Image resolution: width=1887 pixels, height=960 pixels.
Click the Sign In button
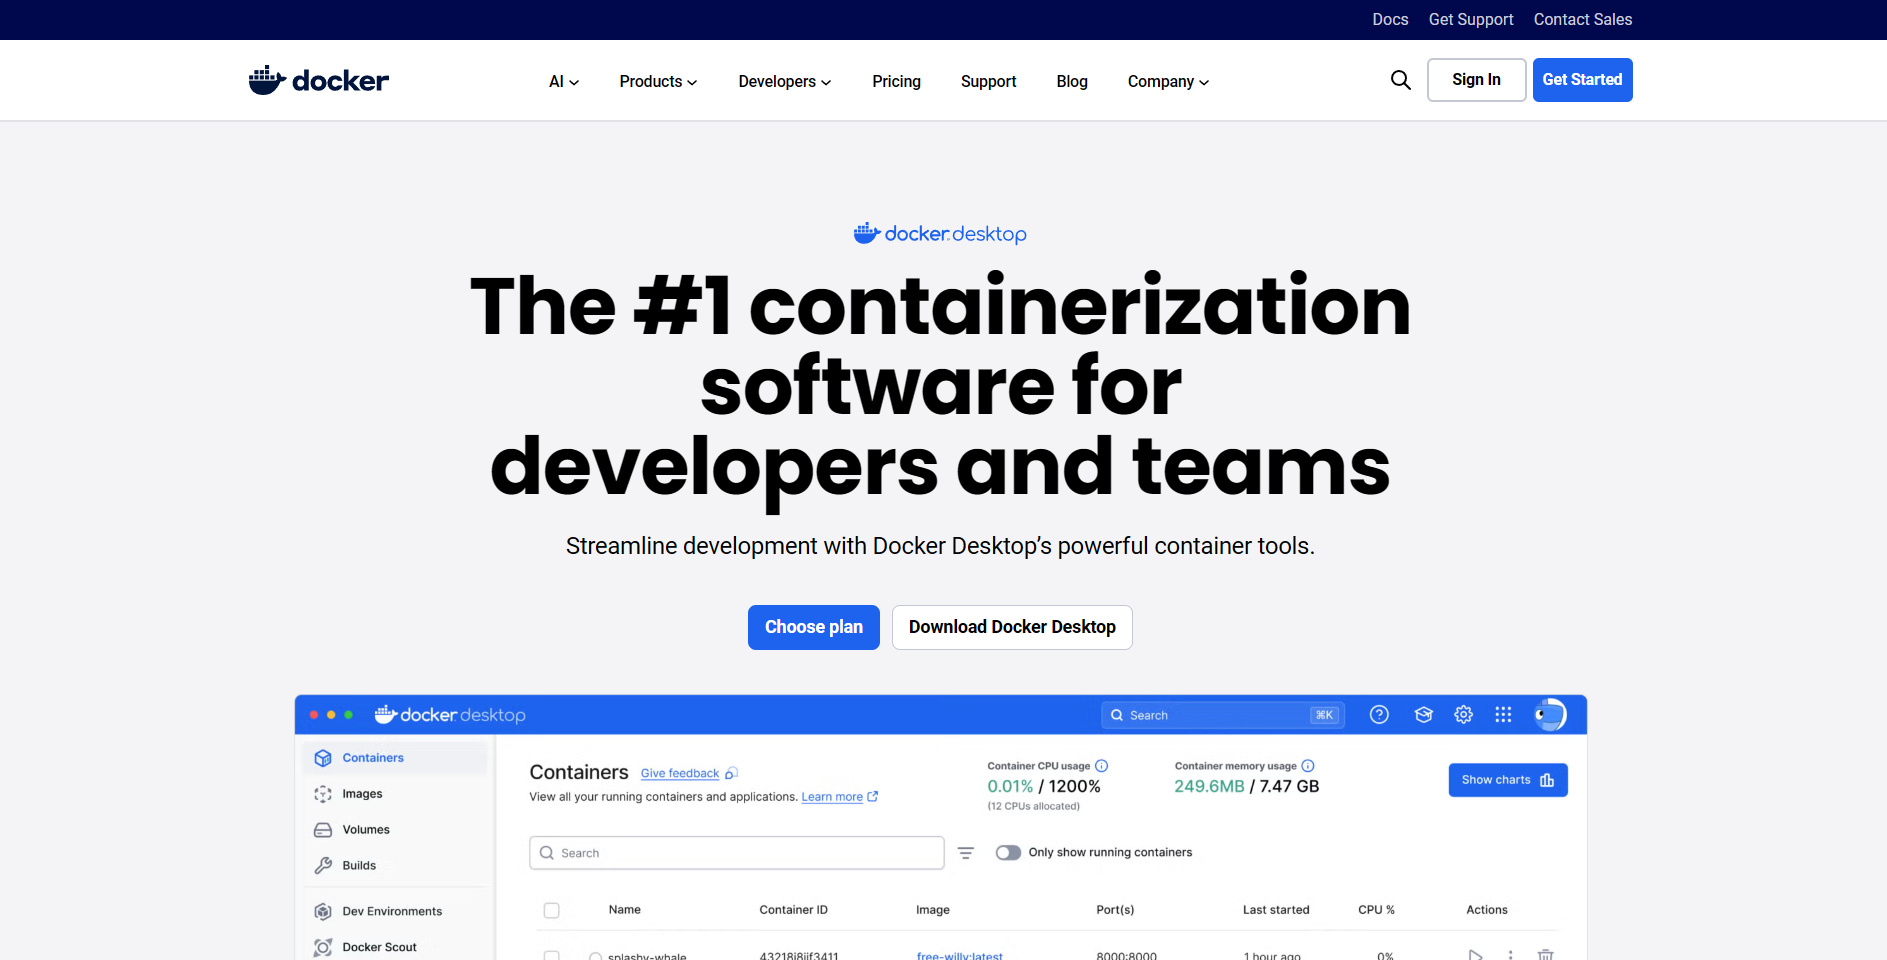tap(1476, 80)
